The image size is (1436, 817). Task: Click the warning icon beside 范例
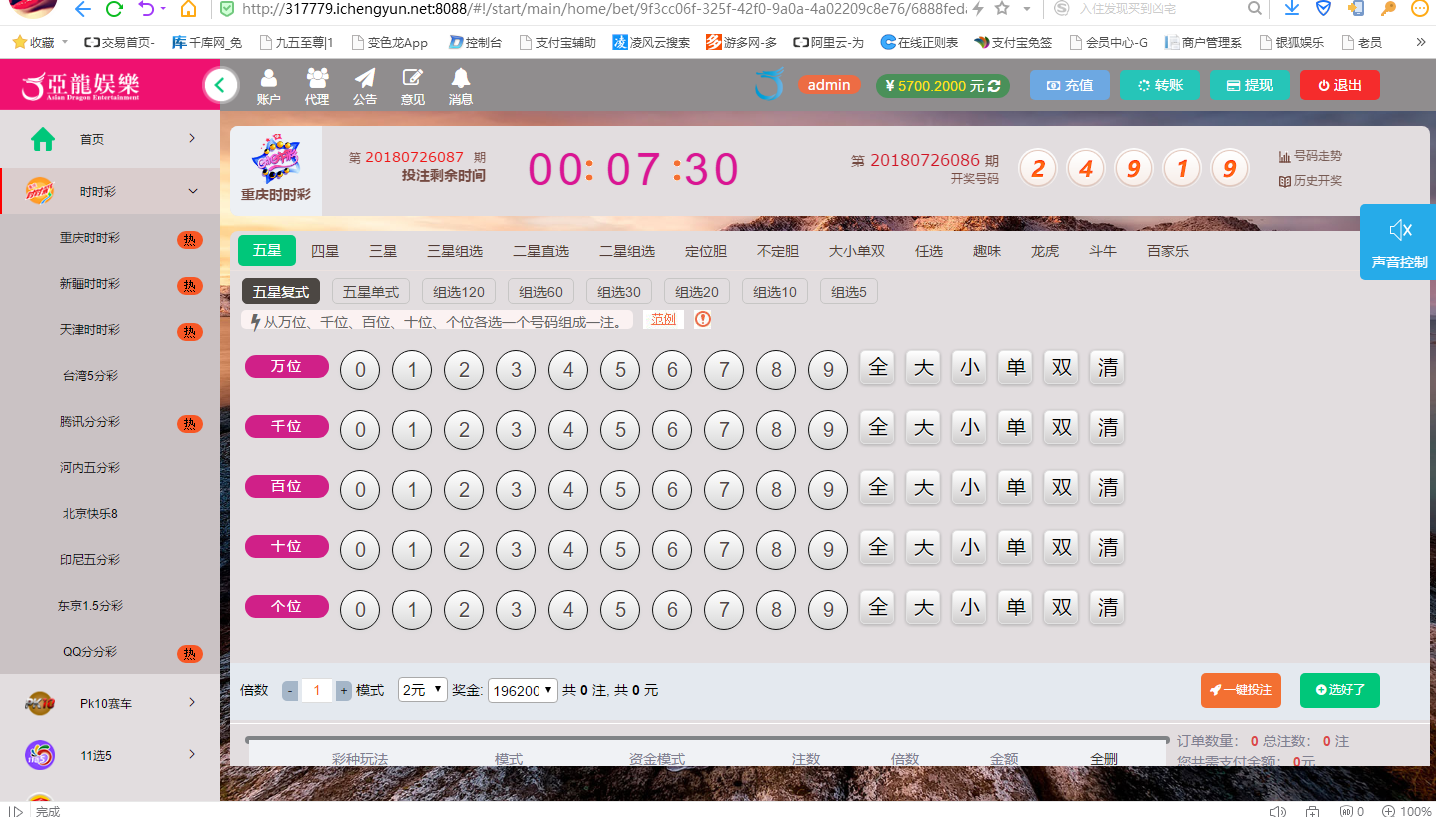703,320
